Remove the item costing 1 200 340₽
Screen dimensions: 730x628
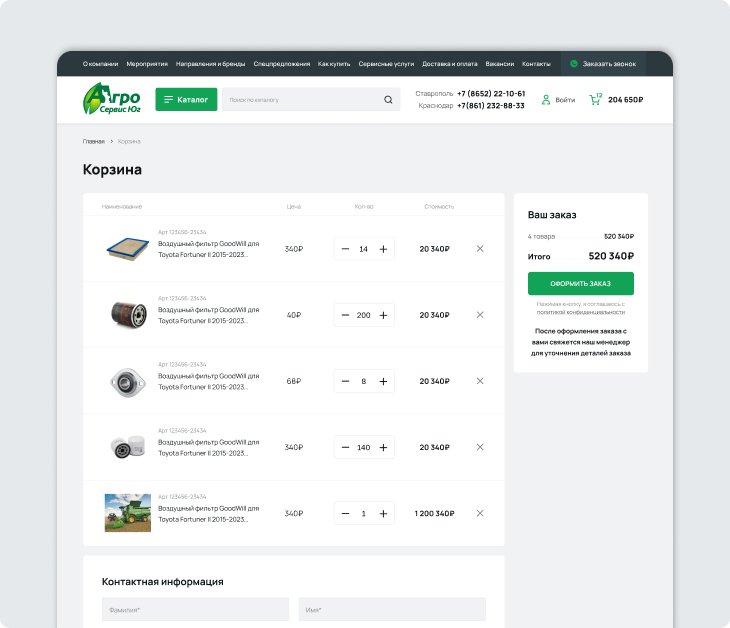tap(480, 513)
